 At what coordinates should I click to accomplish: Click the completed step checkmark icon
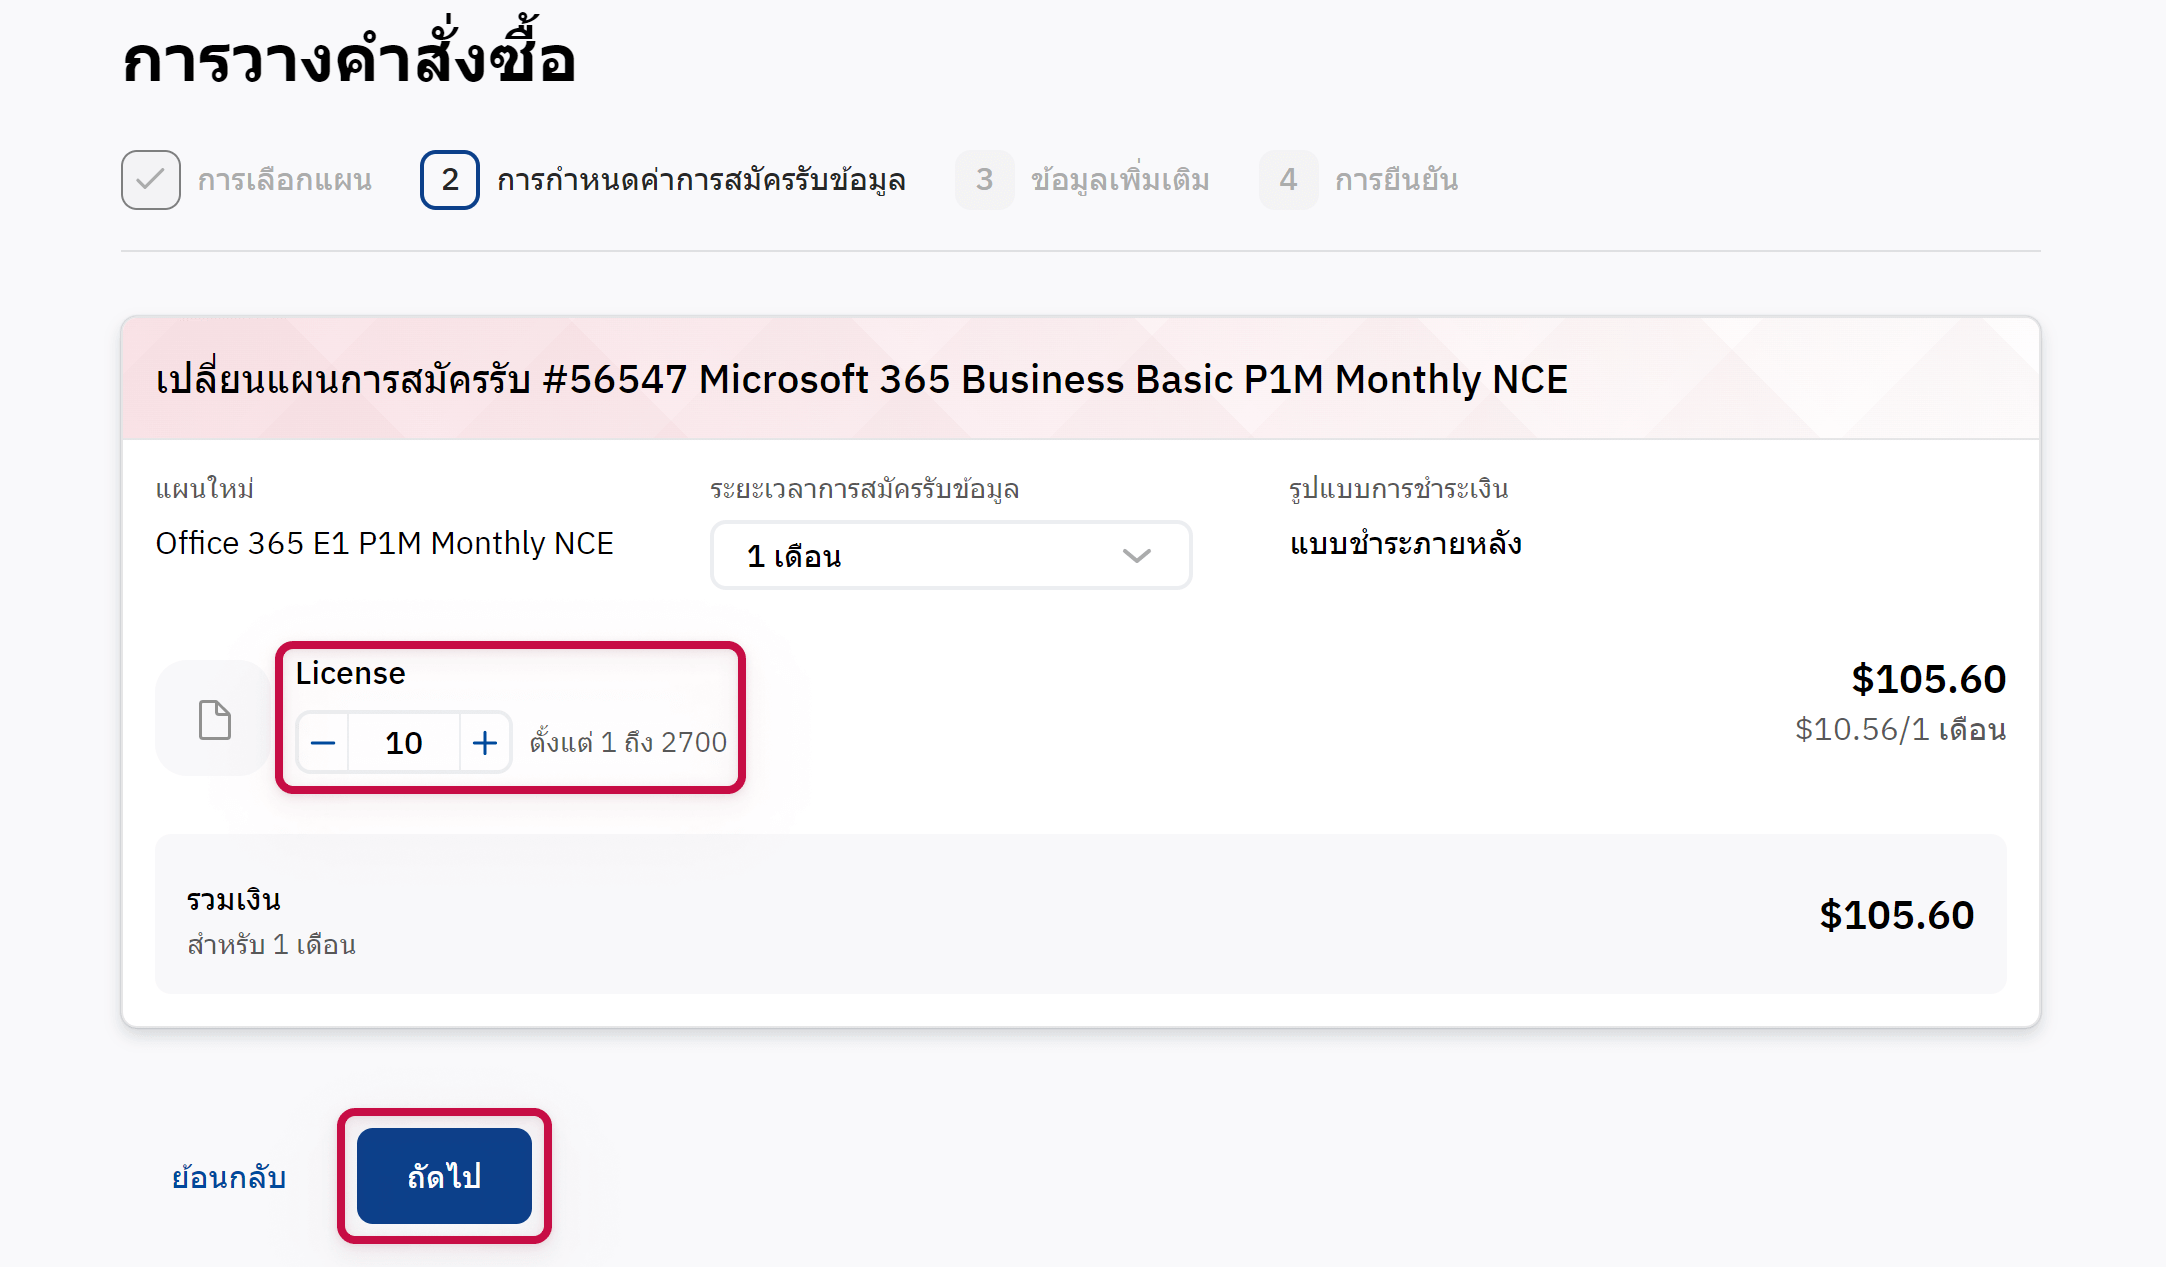(151, 180)
